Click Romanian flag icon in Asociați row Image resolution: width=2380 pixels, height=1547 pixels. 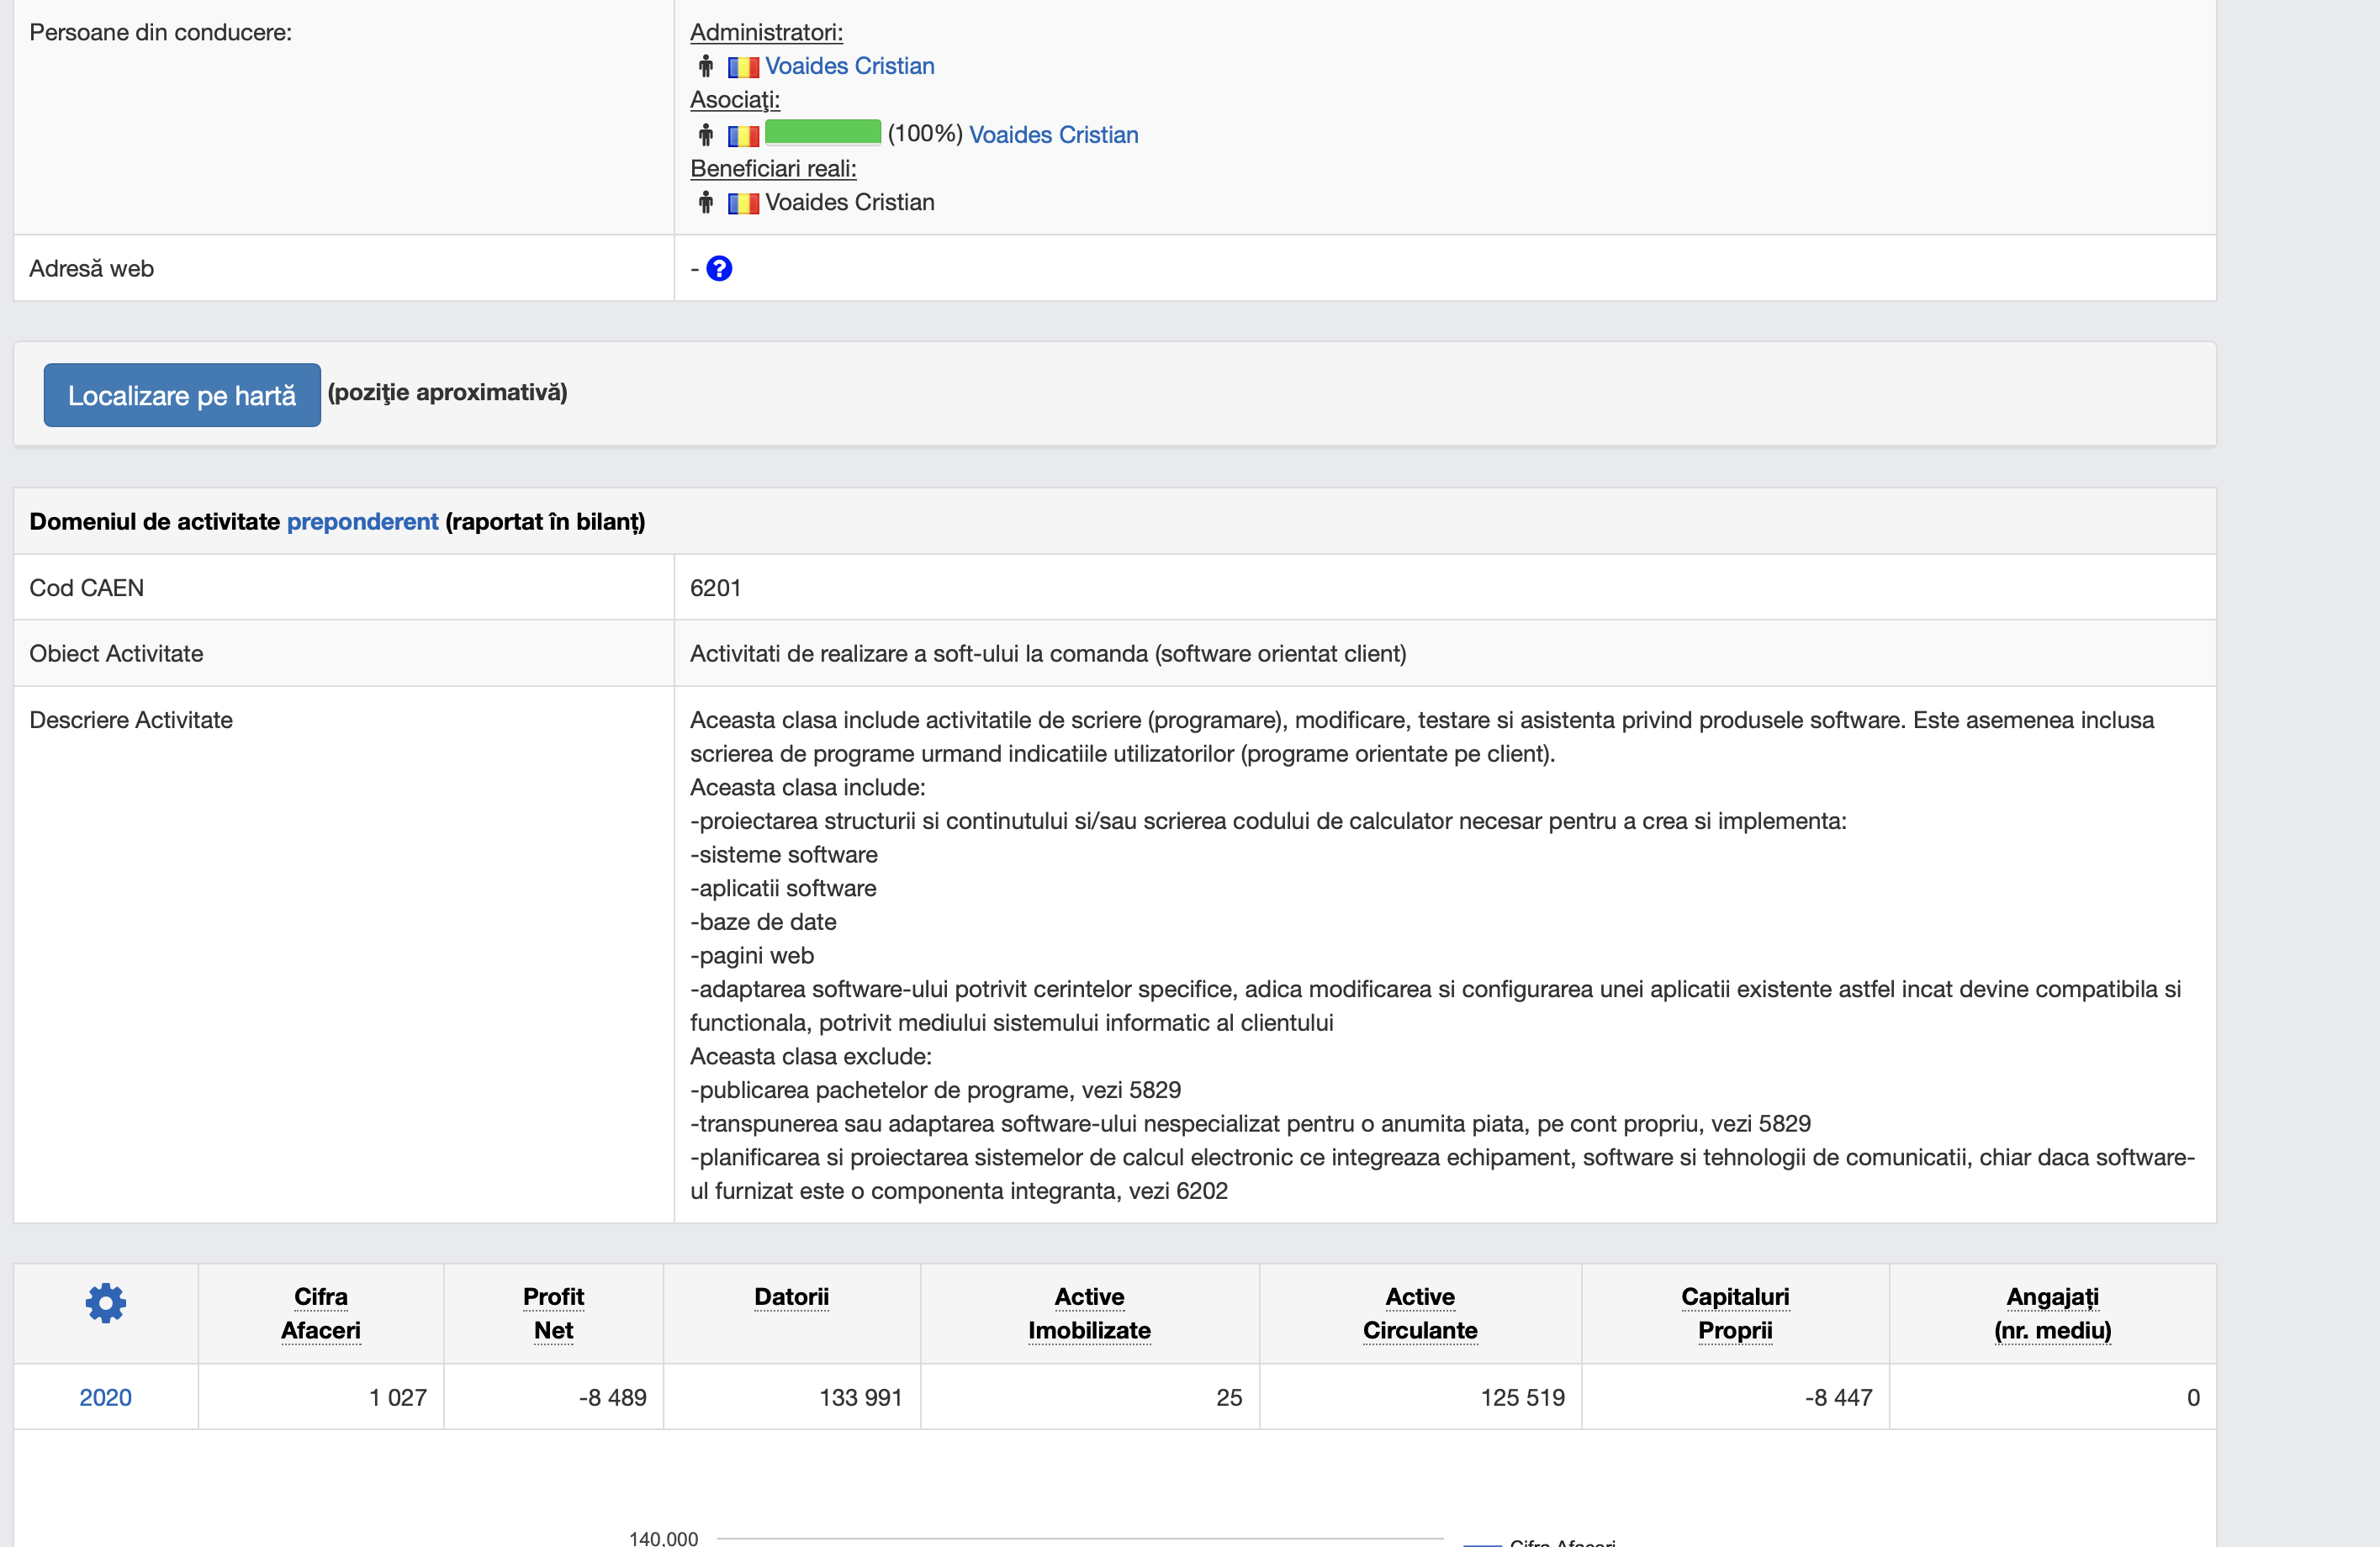743,135
